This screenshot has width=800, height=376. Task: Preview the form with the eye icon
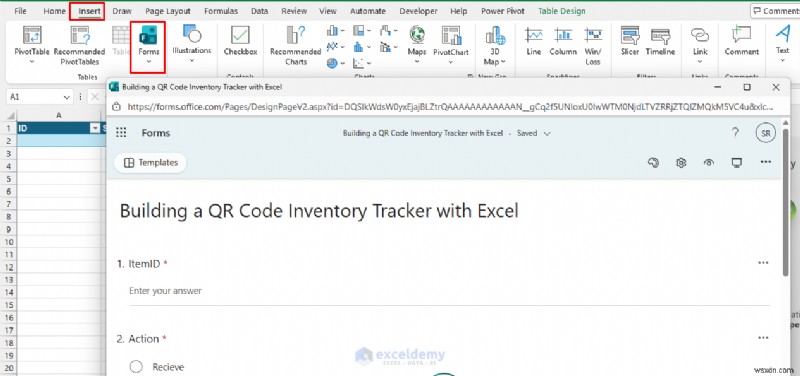pos(708,163)
